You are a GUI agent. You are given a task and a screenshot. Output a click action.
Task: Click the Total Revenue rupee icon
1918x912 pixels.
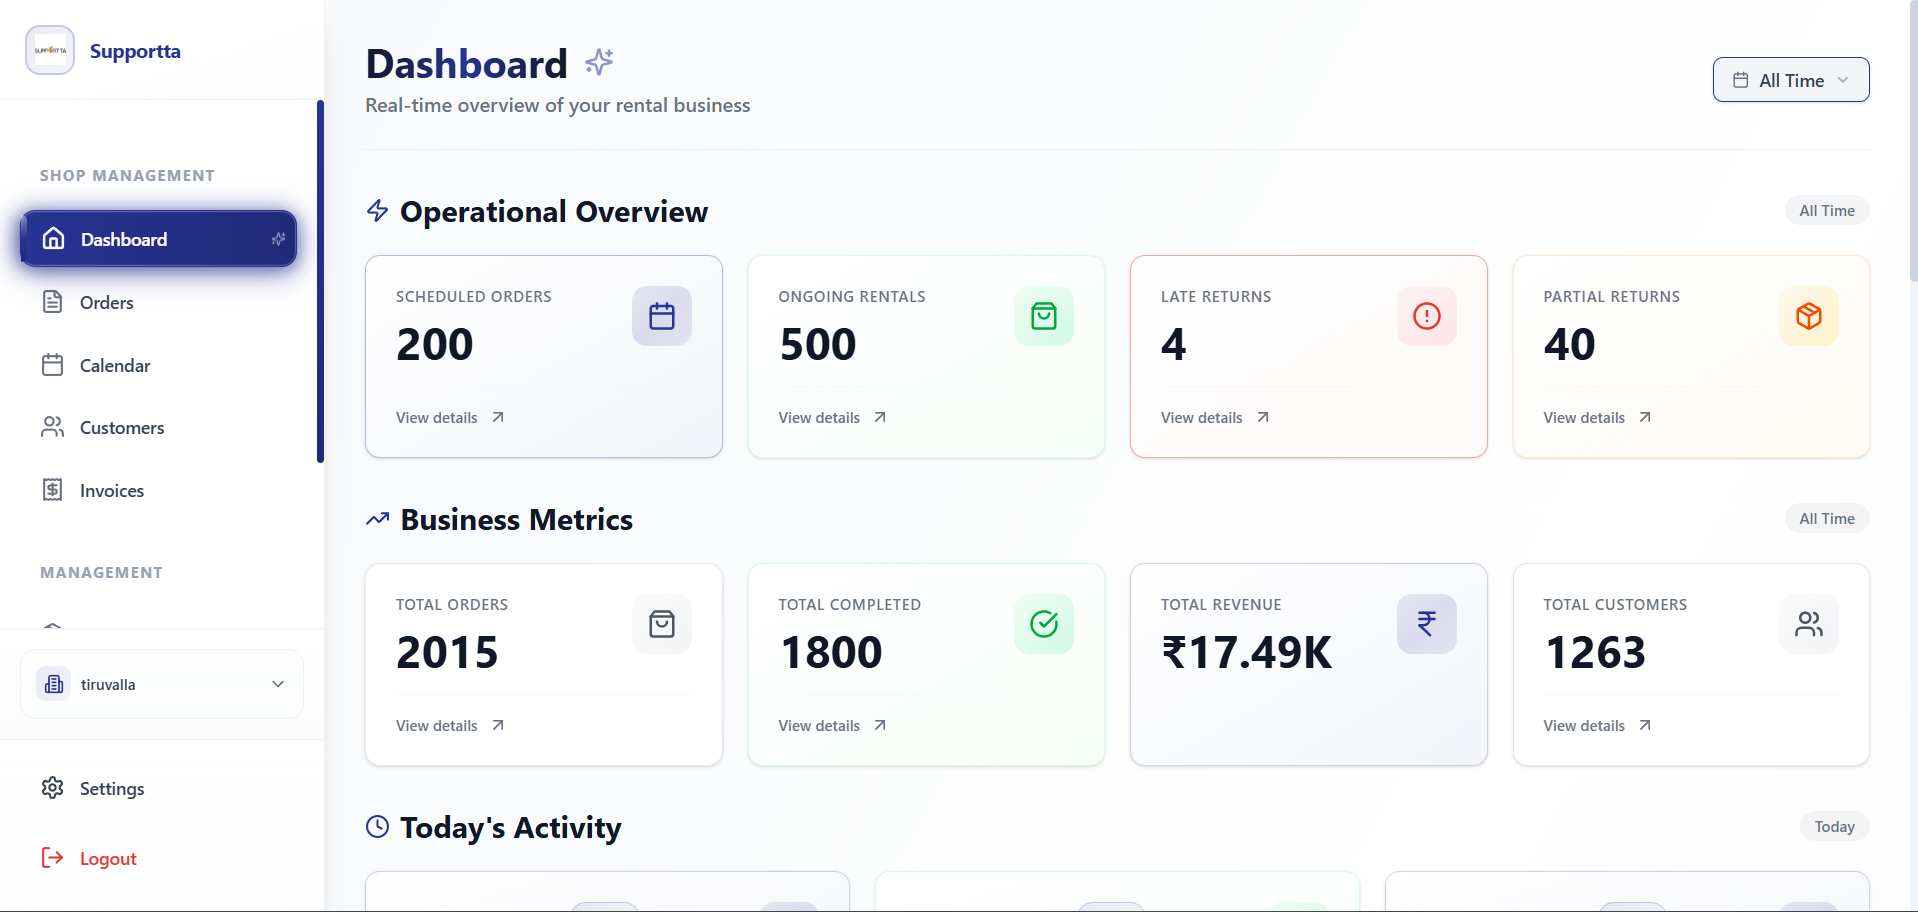1426,624
